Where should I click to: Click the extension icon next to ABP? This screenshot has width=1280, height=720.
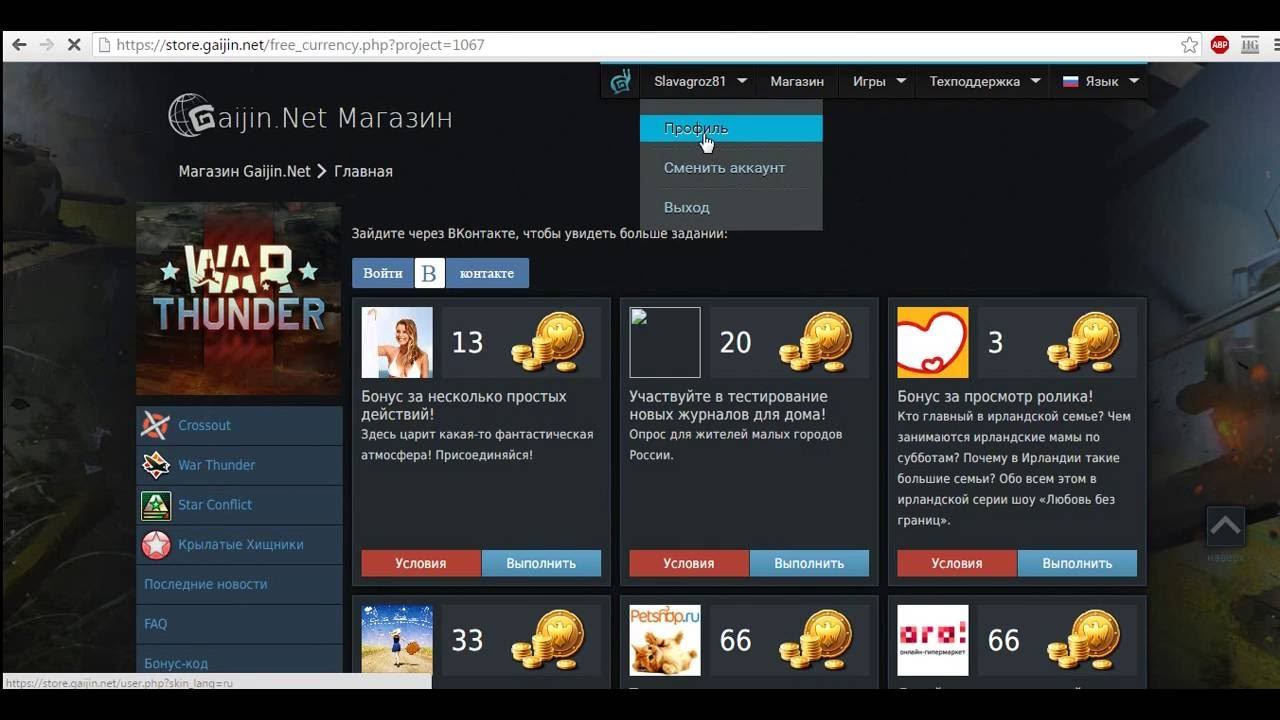tap(1249, 45)
